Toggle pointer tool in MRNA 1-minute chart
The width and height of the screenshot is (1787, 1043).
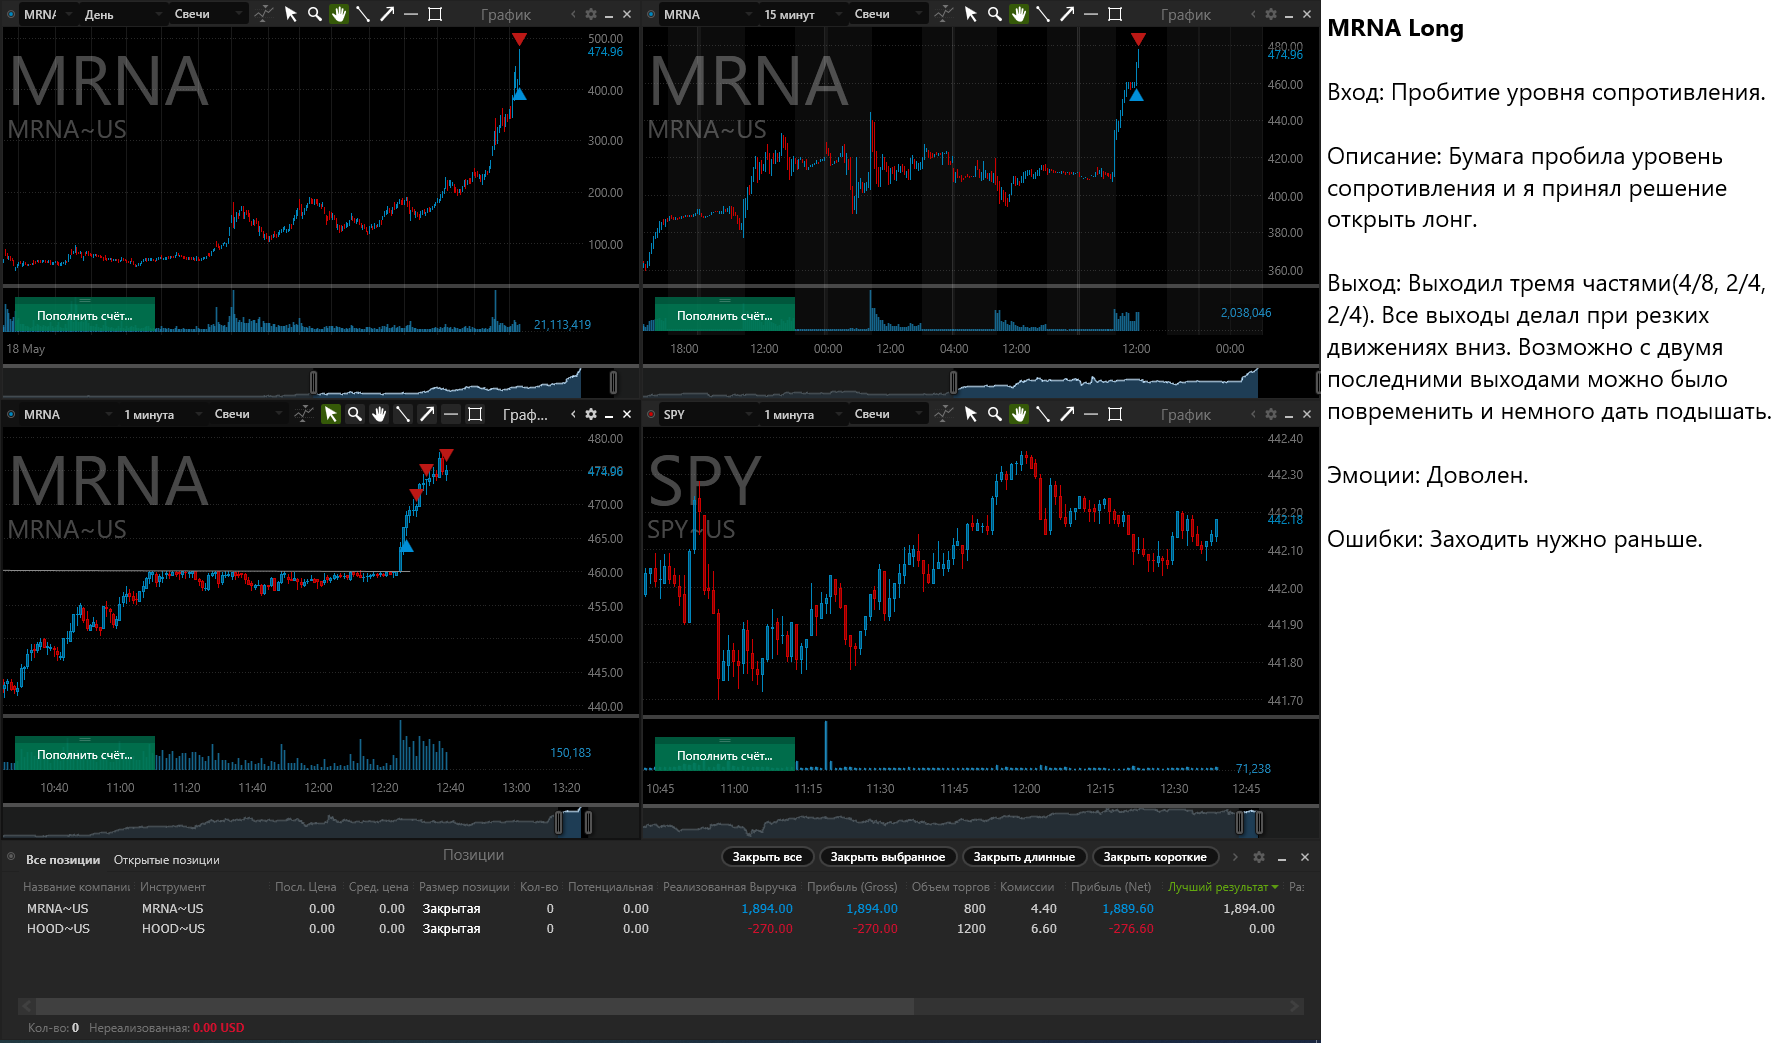point(330,414)
